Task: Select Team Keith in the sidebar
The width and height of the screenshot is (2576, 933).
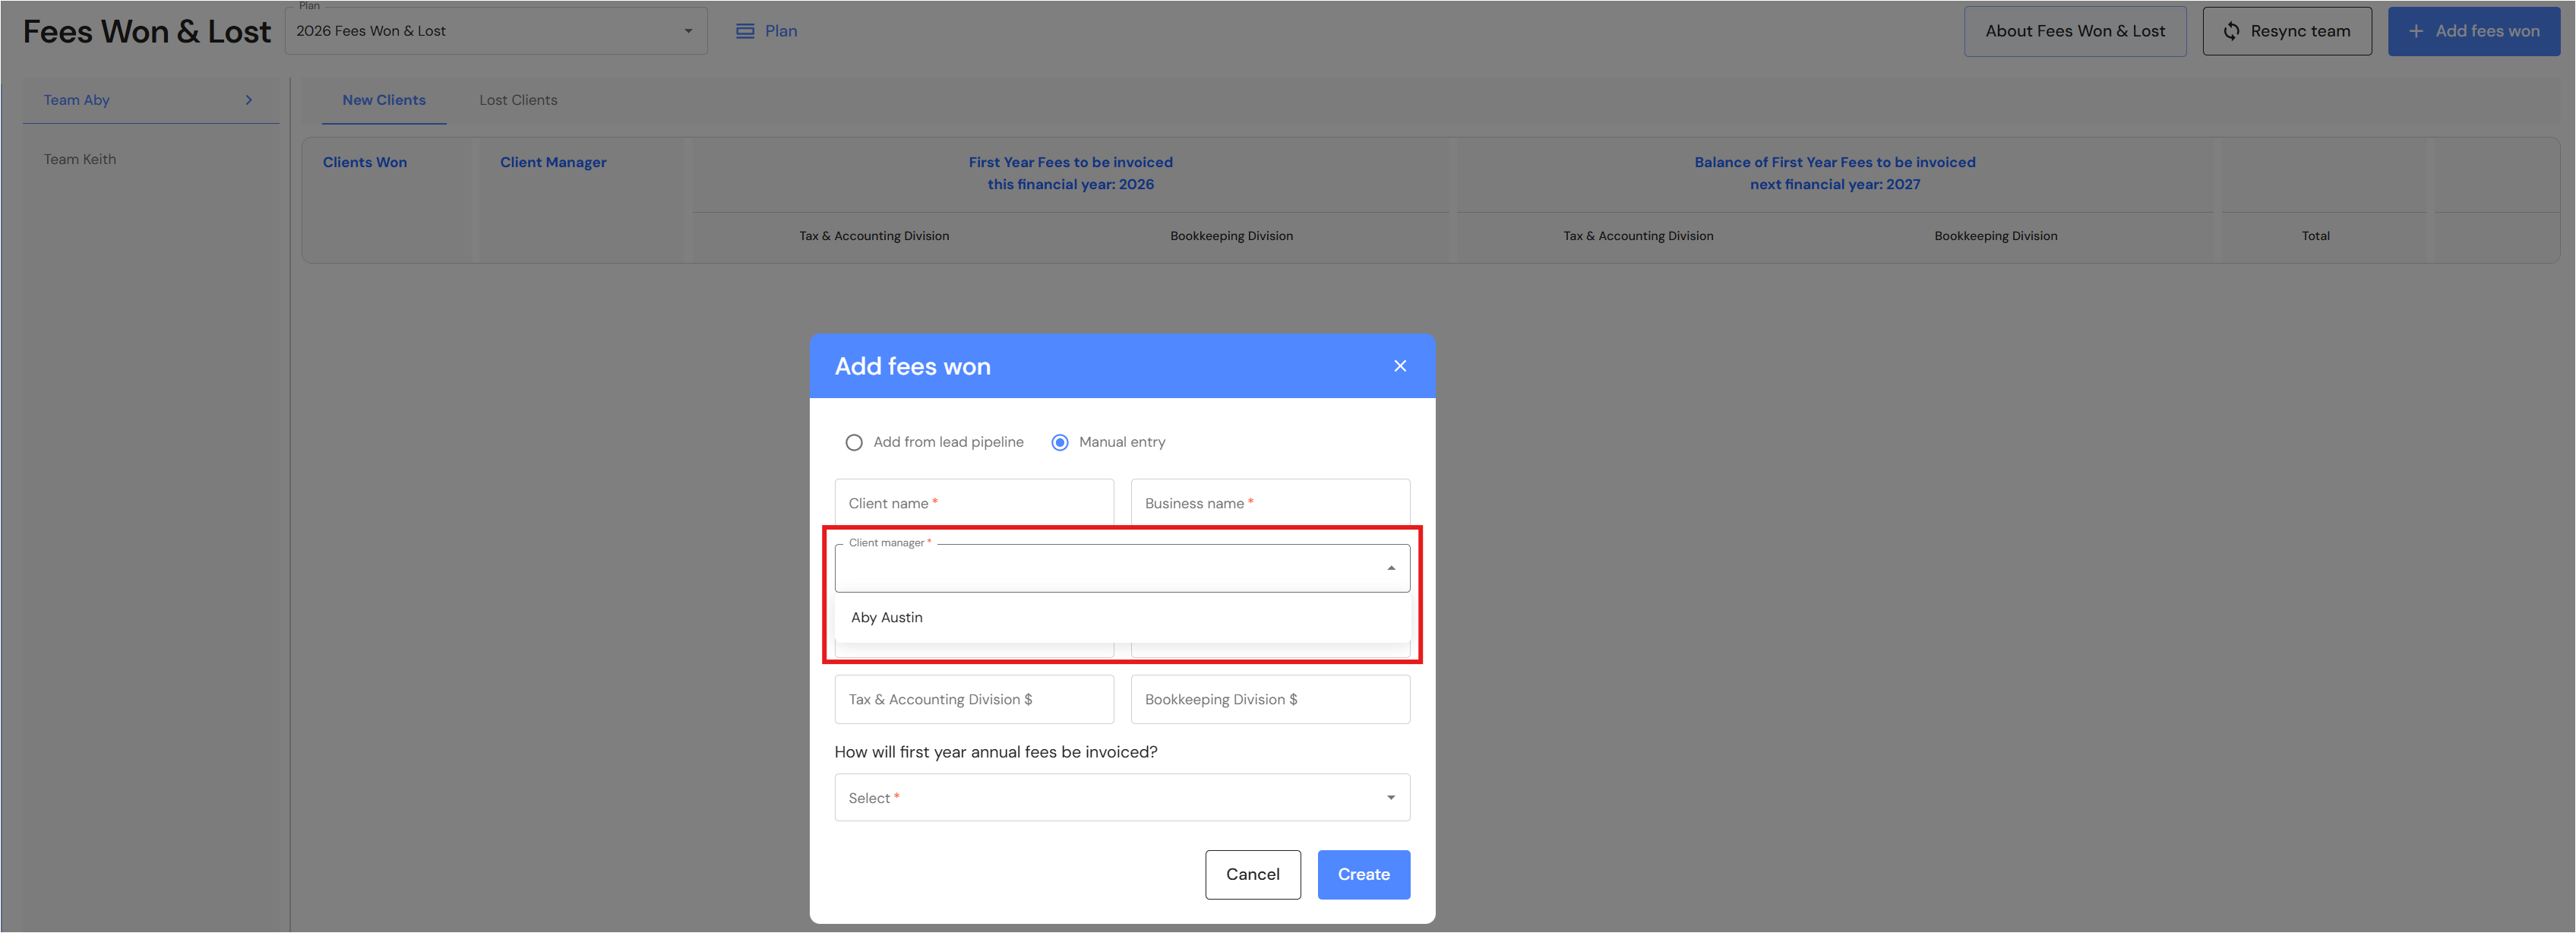Action: [80, 159]
